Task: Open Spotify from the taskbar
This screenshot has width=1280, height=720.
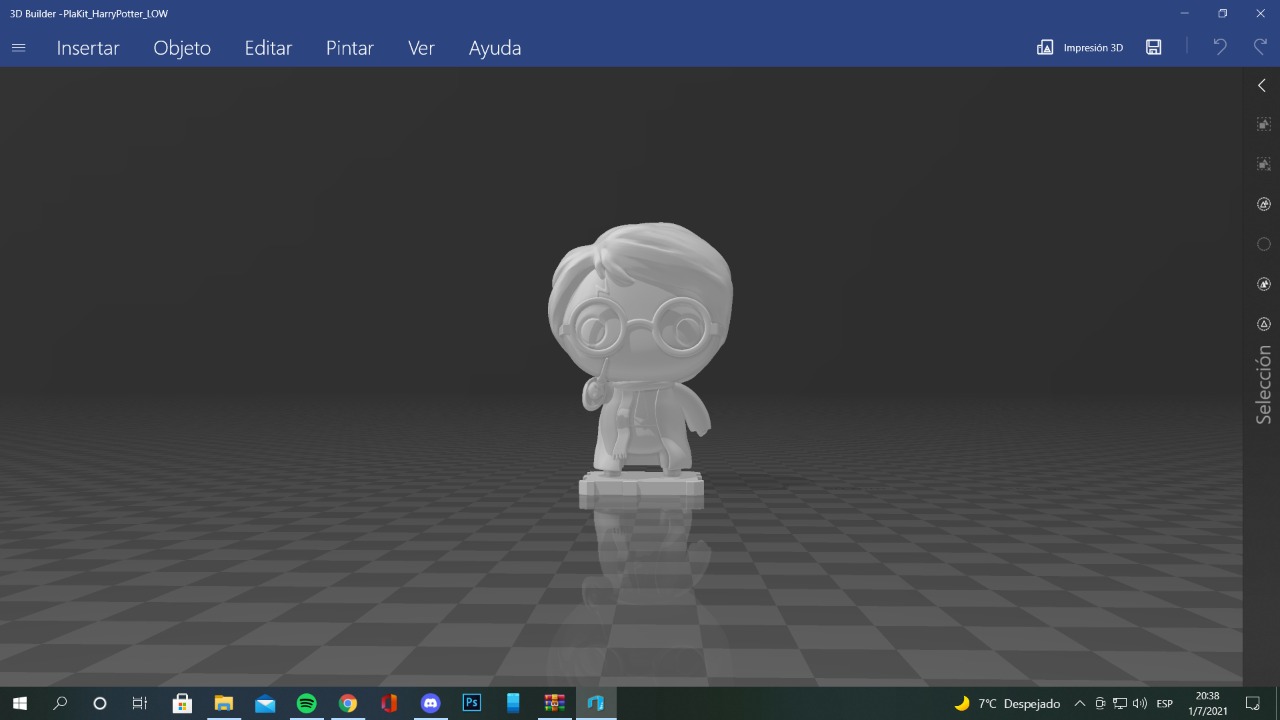Action: coord(306,703)
